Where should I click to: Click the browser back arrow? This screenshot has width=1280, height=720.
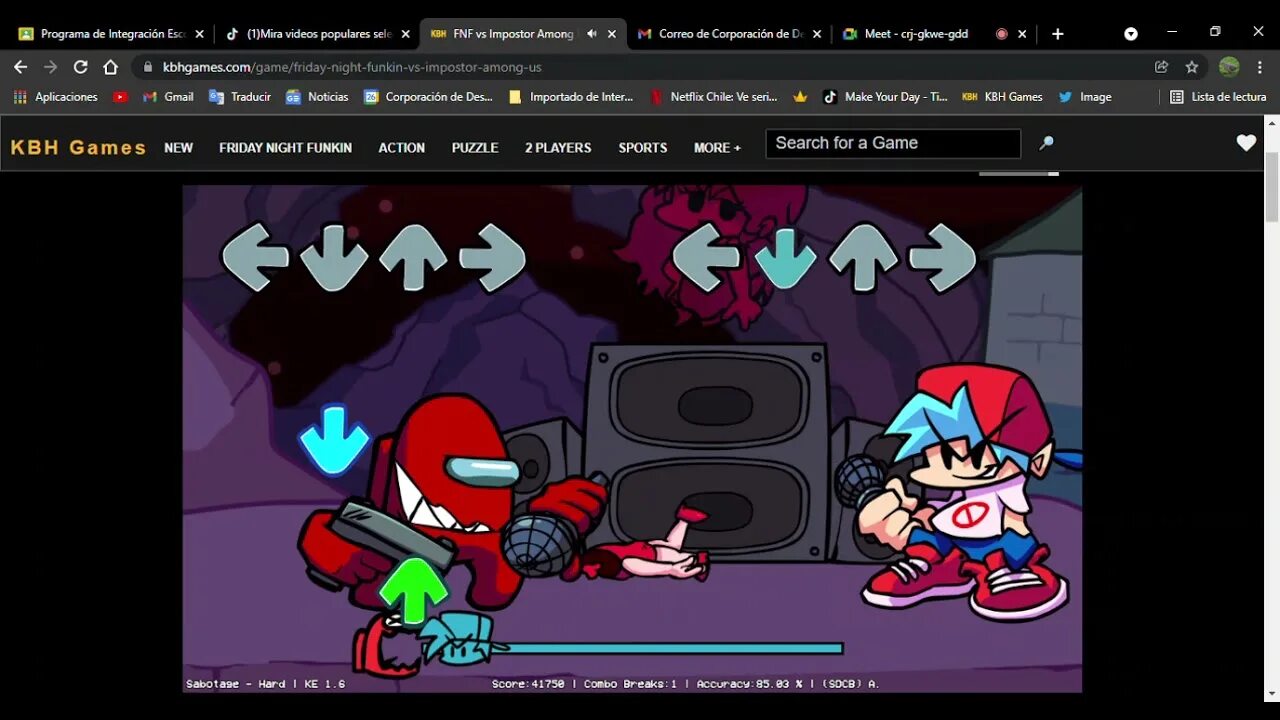coord(20,67)
